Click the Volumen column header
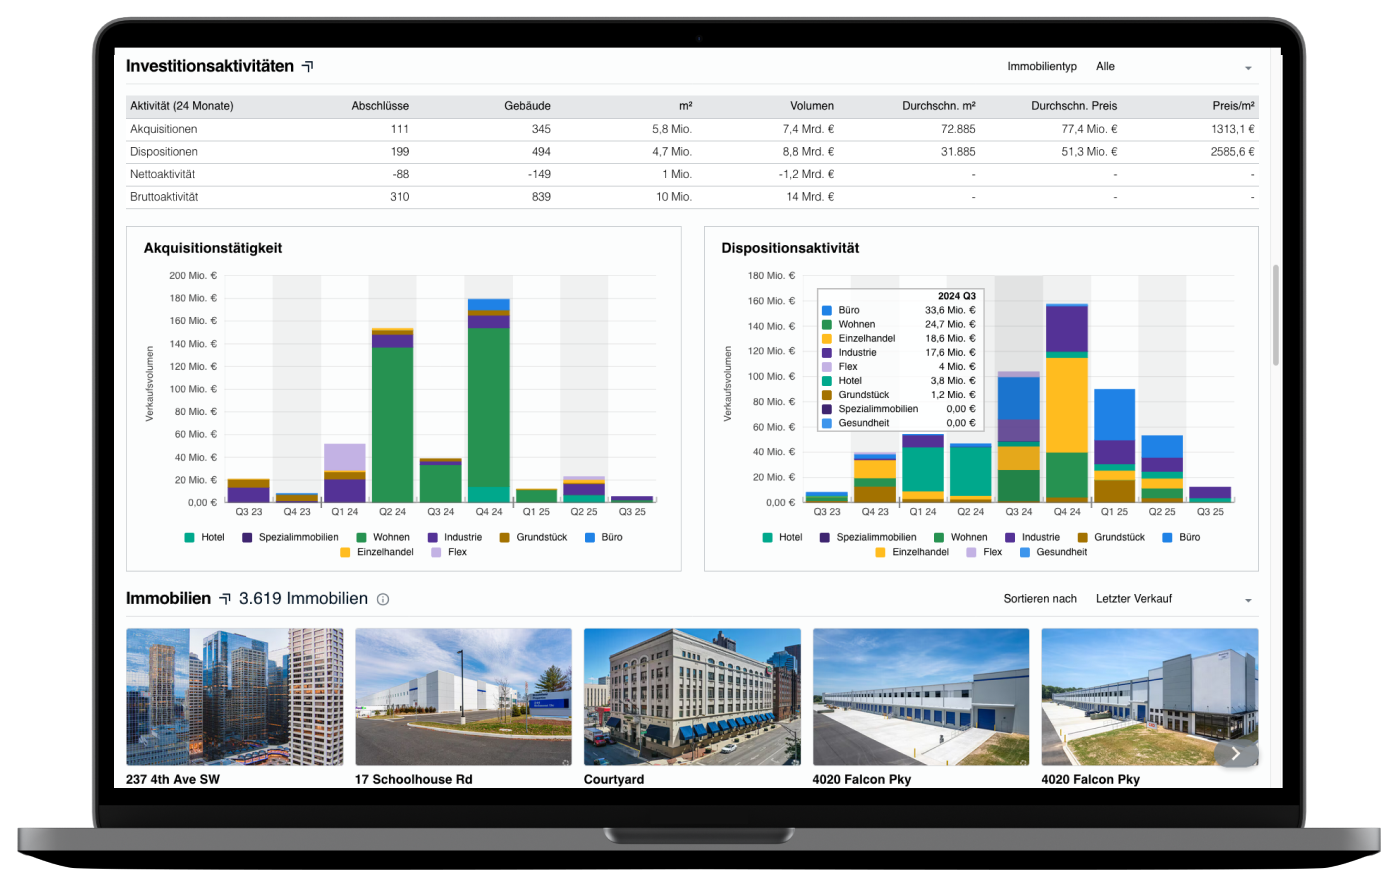The width and height of the screenshot is (1400, 894). pos(811,106)
